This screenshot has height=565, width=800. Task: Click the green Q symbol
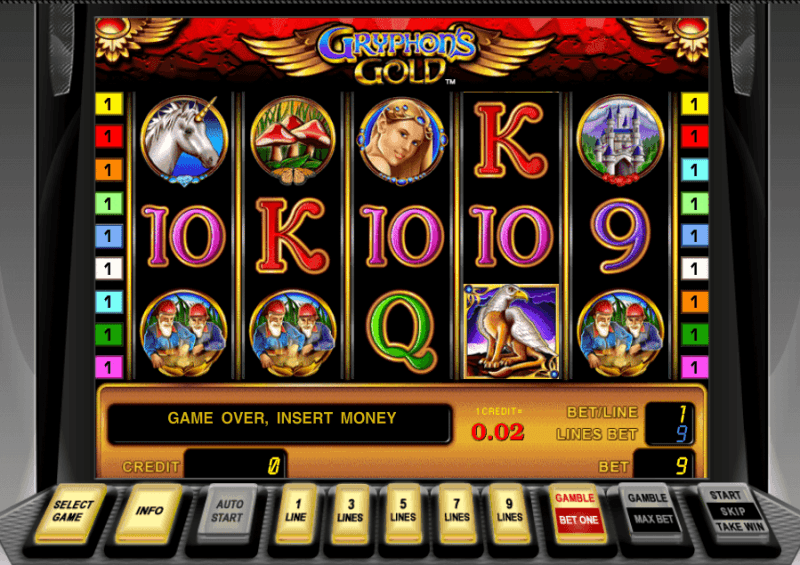tap(402, 332)
